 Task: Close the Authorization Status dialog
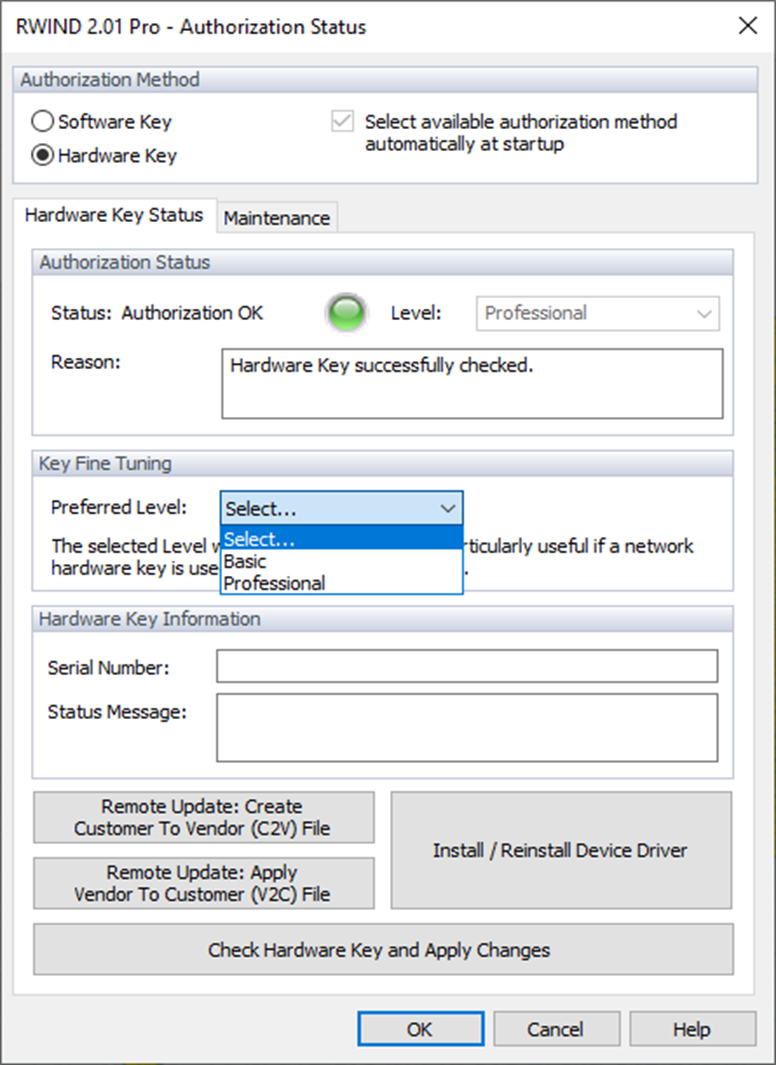tap(747, 26)
